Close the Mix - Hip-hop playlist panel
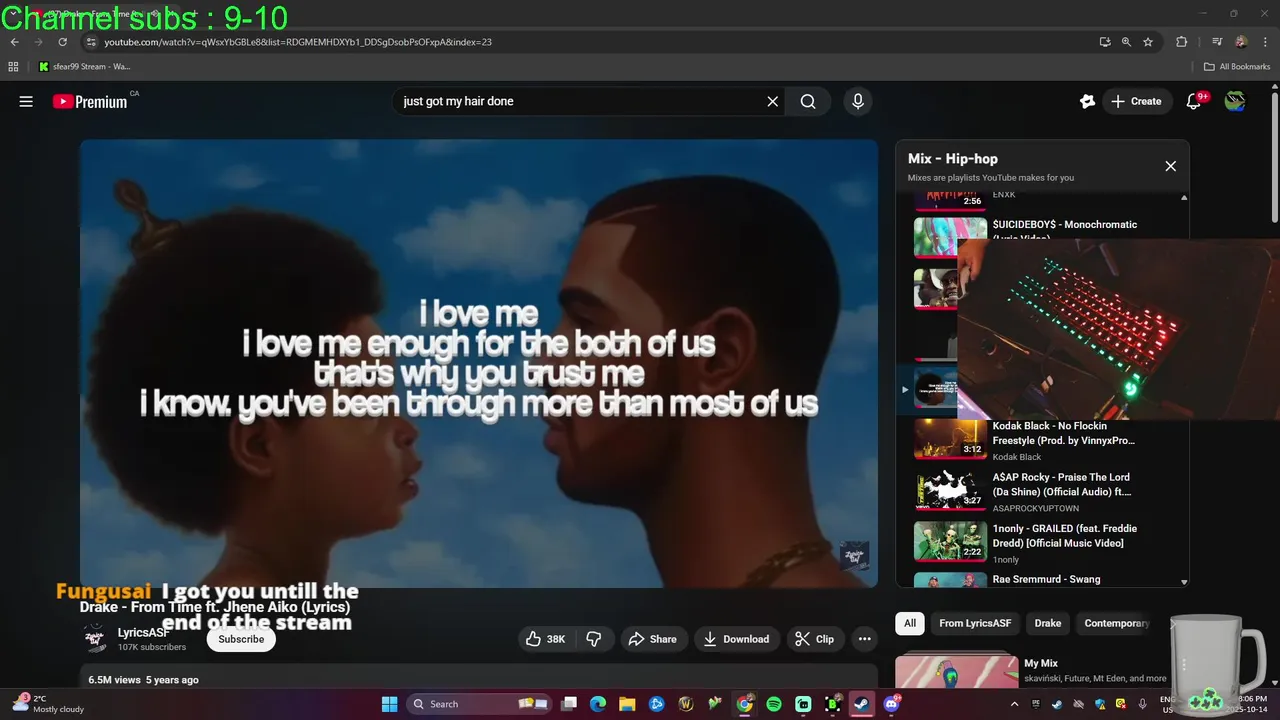This screenshot has height=720, width=1280. coord(1170,166)
